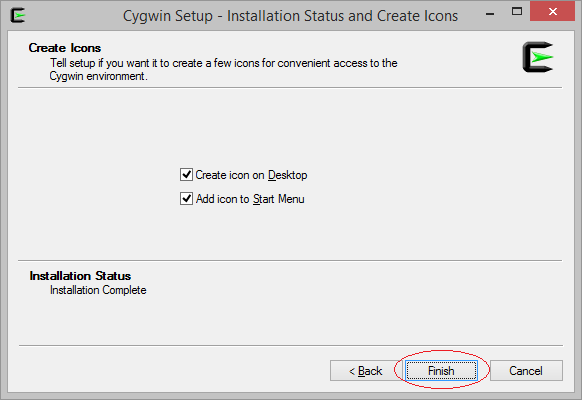Close the Cygwin Setup window

point(552,12)
